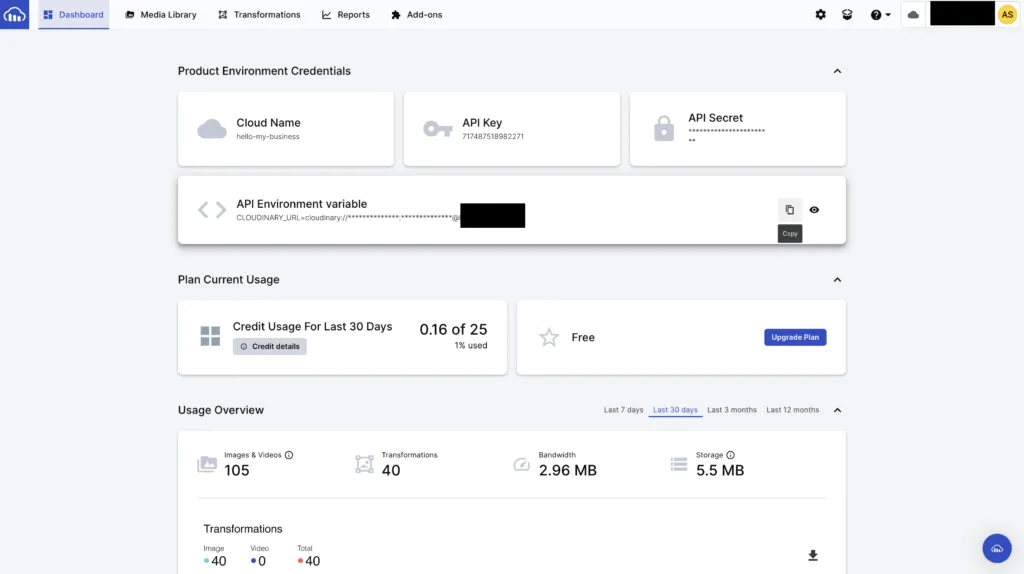
Task: Copy the API Environment variable
Action: 790,210
